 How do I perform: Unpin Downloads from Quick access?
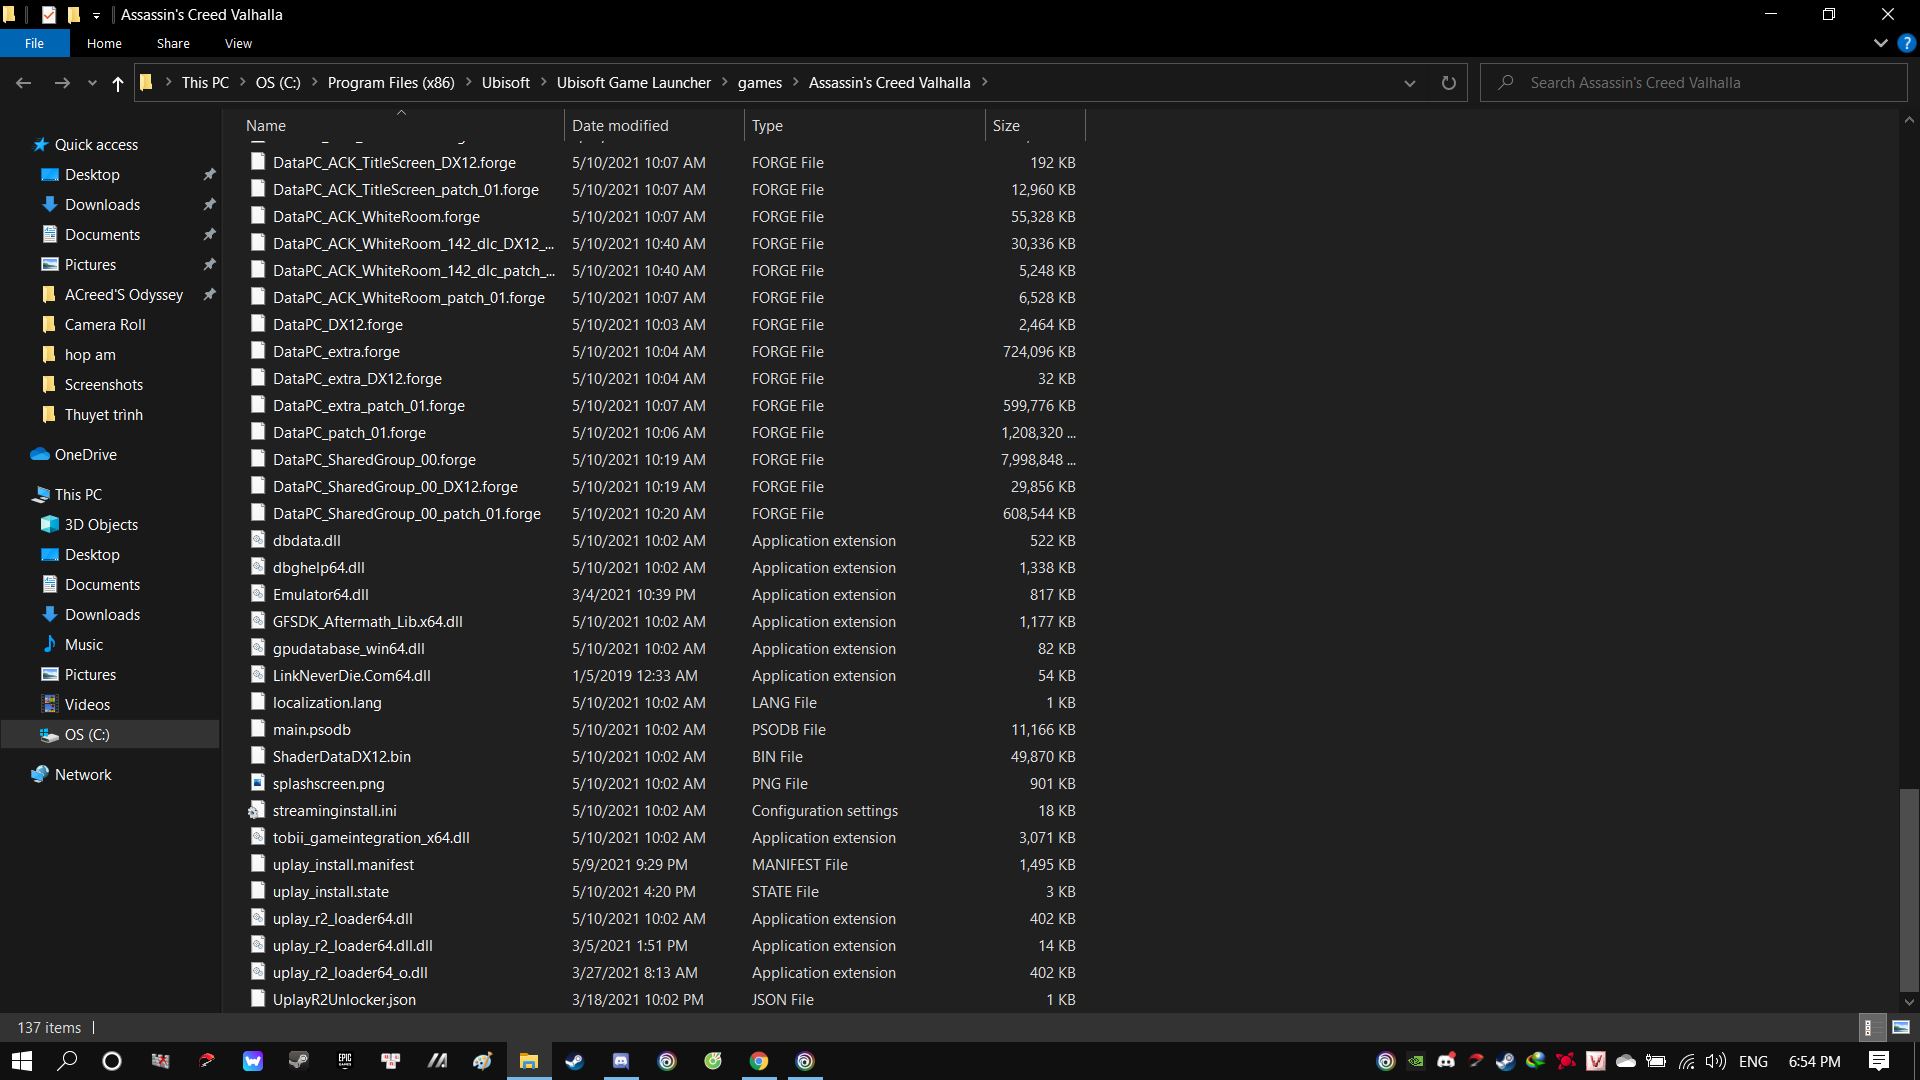click(x=209, y=205)
